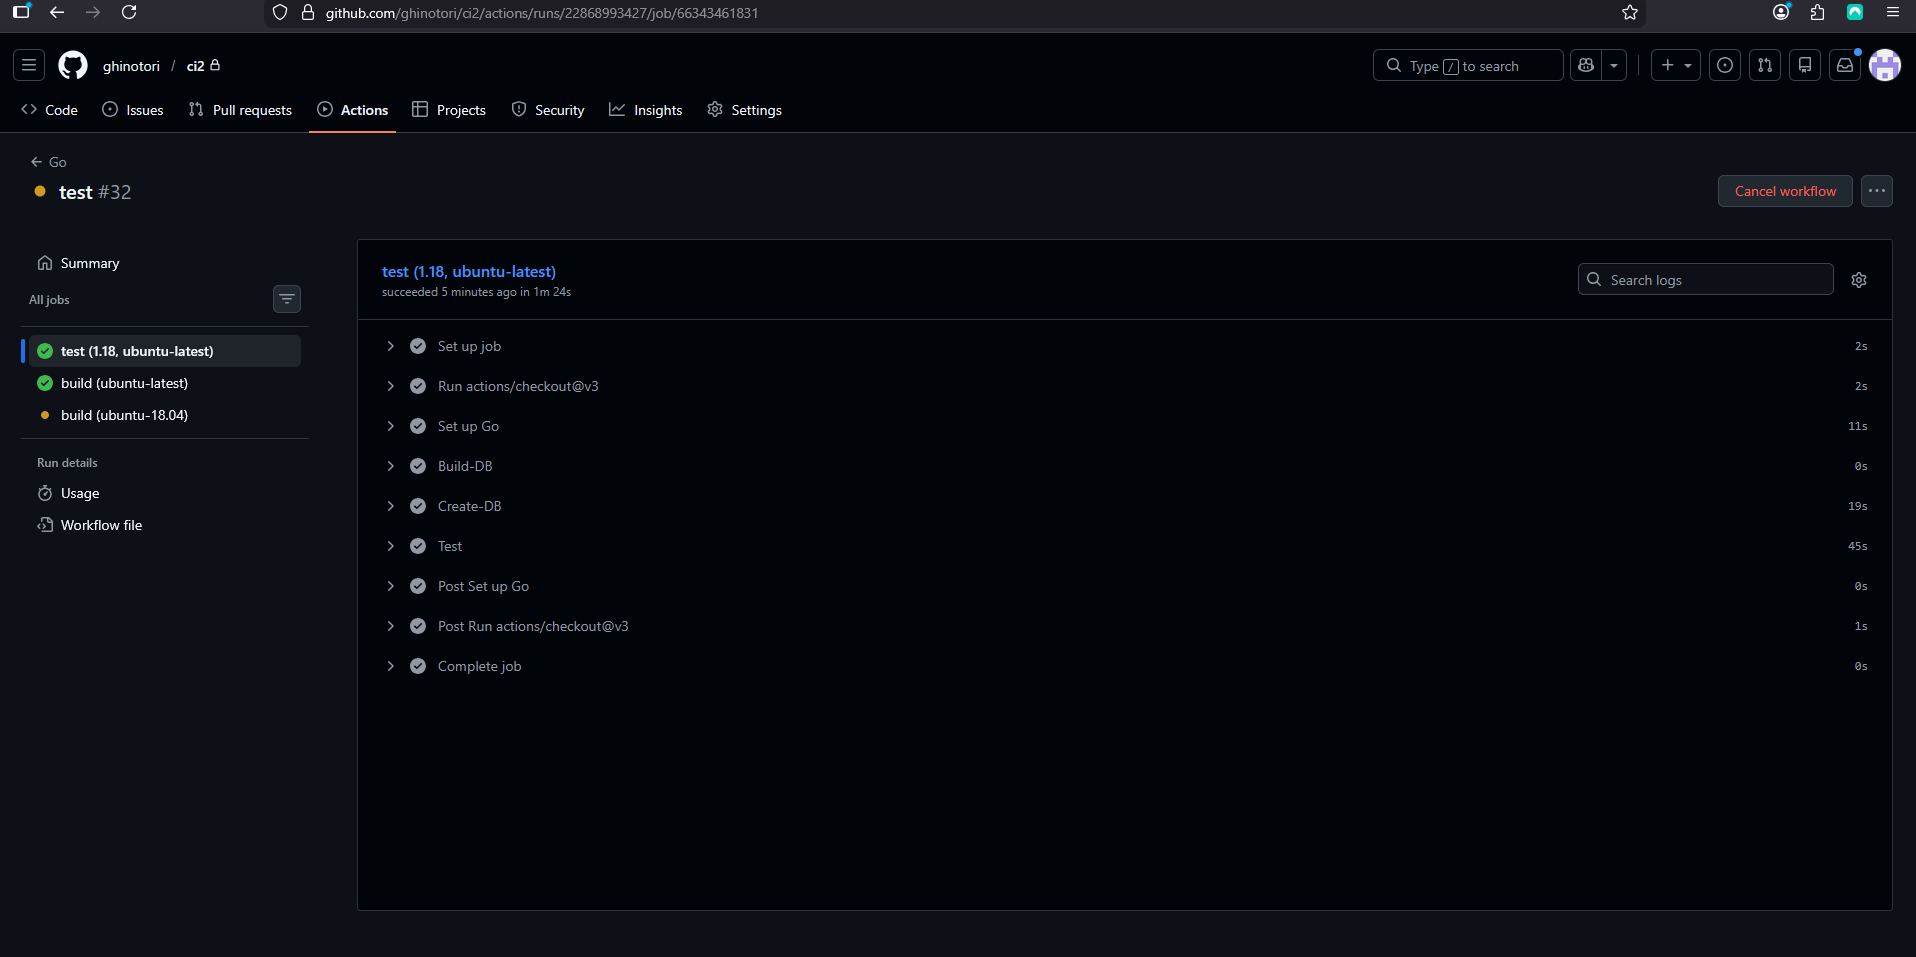Expand the Set up Go step
The image size is (1916, 957).
pyautogui.click(x=1125, y=426)
